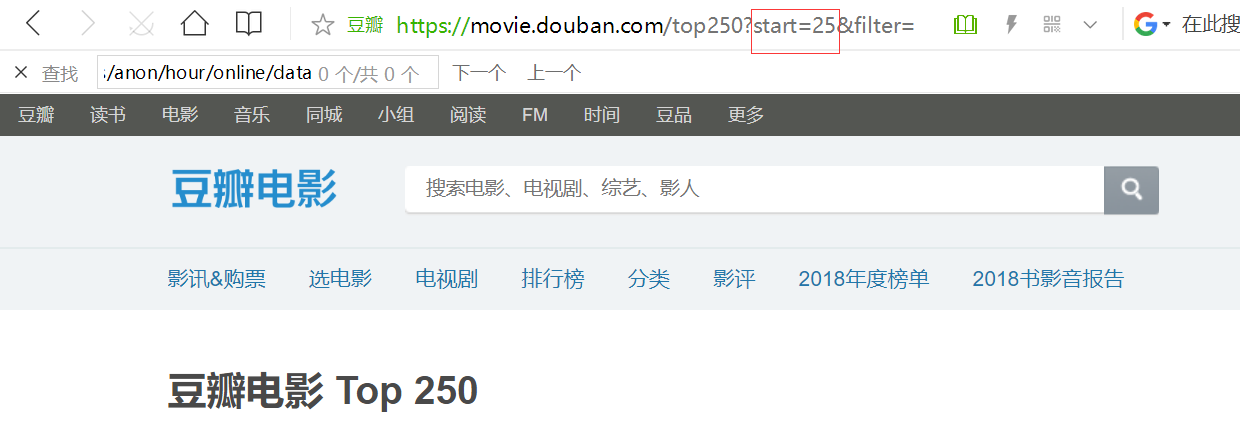
Task: Open the bookmarks book icon
Action: point(249,24)
